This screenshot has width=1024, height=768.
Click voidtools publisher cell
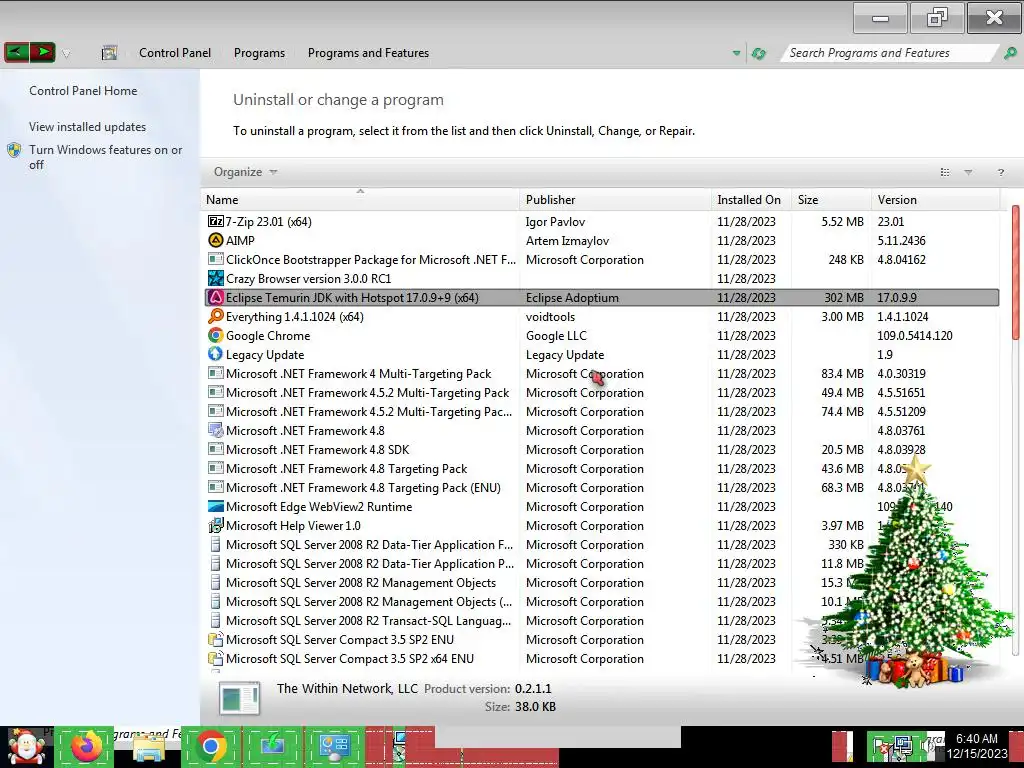click(551, 316)
